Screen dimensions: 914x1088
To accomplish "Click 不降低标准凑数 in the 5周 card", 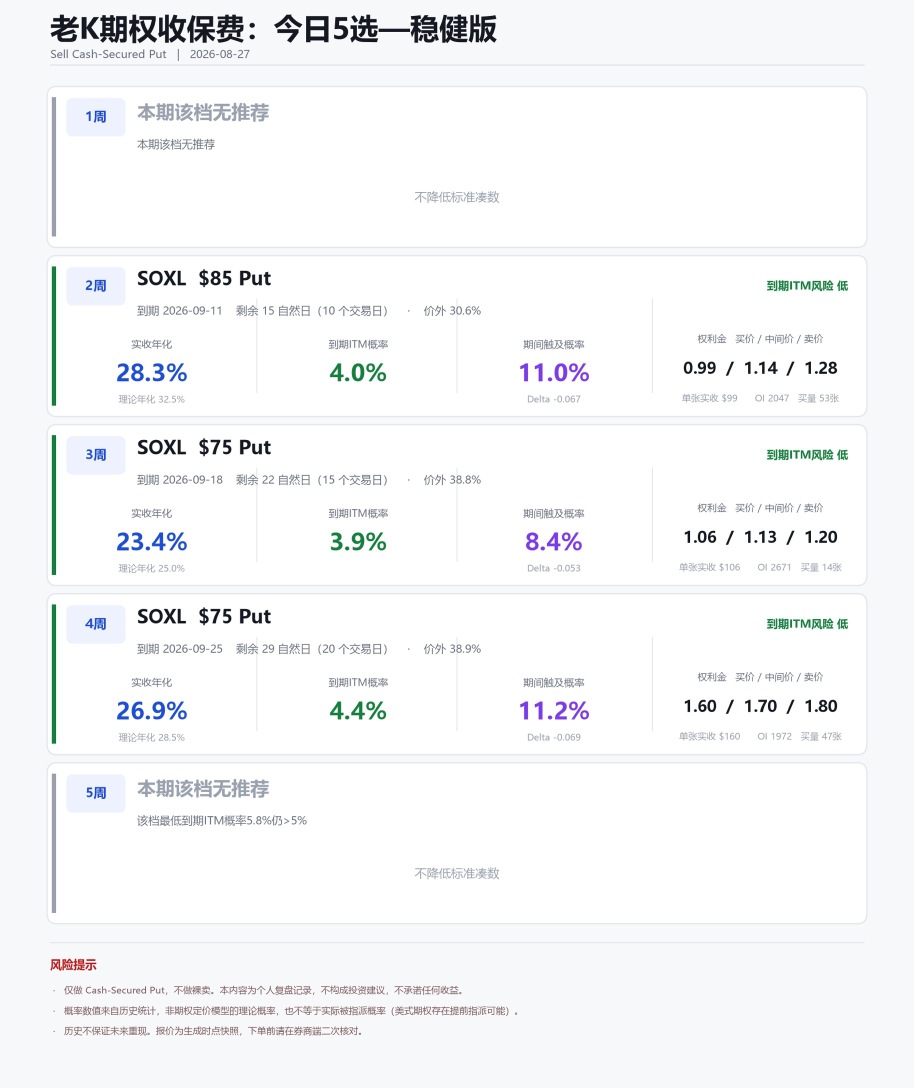I will pyautogui.click(x=457, y=874).
